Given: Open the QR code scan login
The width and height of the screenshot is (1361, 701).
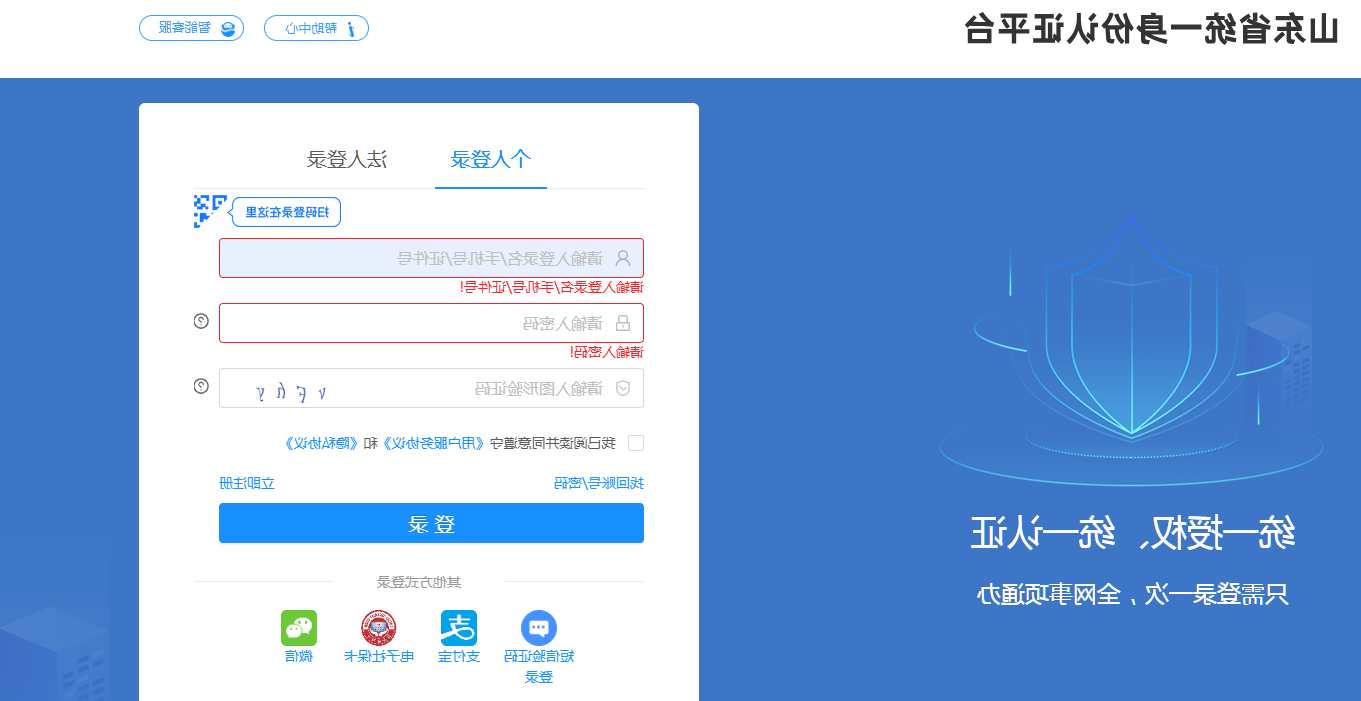Looking at the screenshot, I should [x=210, y=211].
